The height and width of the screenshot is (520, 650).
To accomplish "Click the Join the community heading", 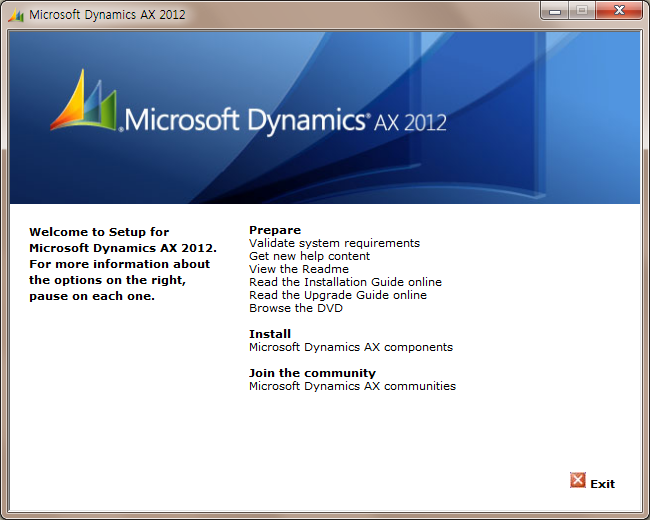I will click(x=312, y=373).
